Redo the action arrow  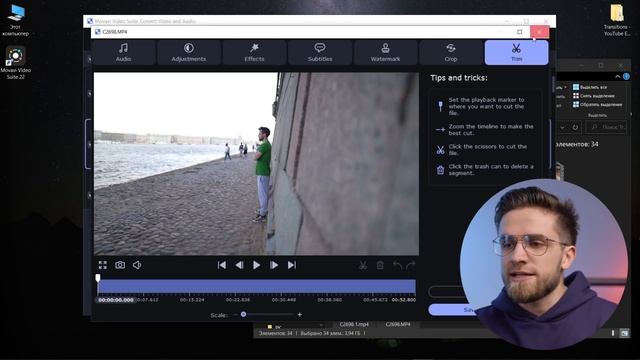click(x=411, y=265)
